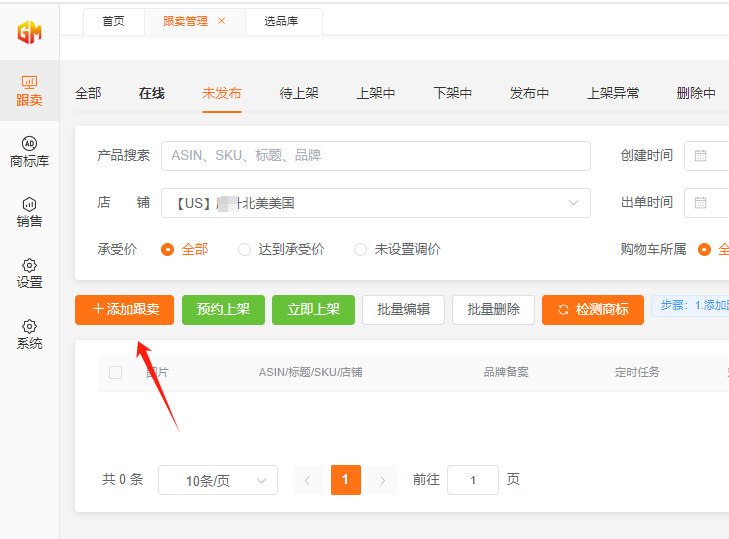Click calendar icon in 创建时间 field
The height and width of the screenshot is (539, 729).
[701, 156]
